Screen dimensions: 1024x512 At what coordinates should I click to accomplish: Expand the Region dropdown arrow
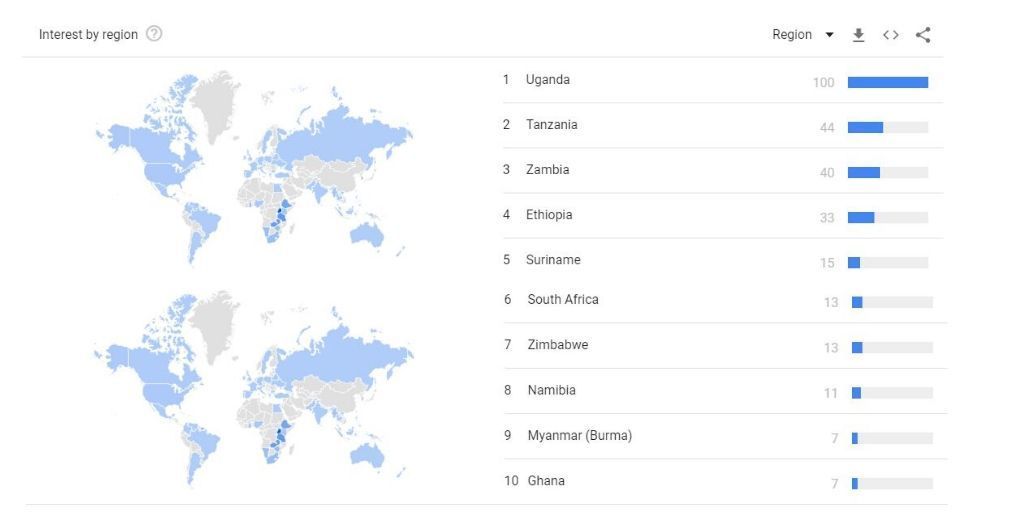point(829,35)
